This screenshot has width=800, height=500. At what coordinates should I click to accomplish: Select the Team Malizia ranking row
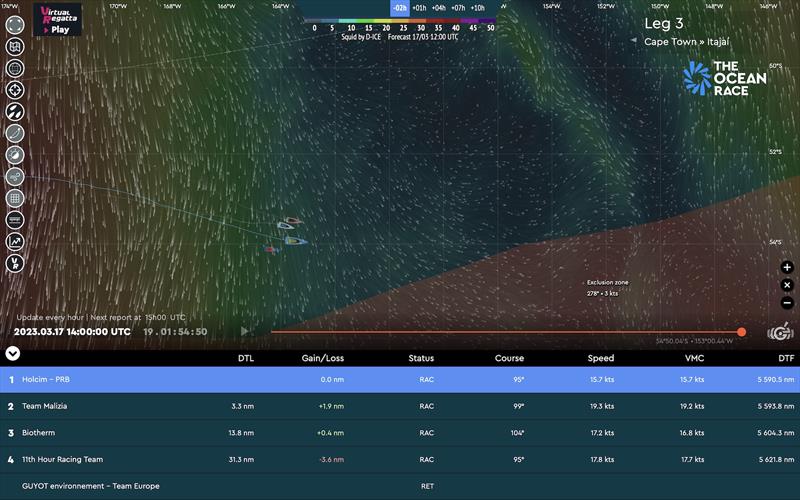(400, 406)
